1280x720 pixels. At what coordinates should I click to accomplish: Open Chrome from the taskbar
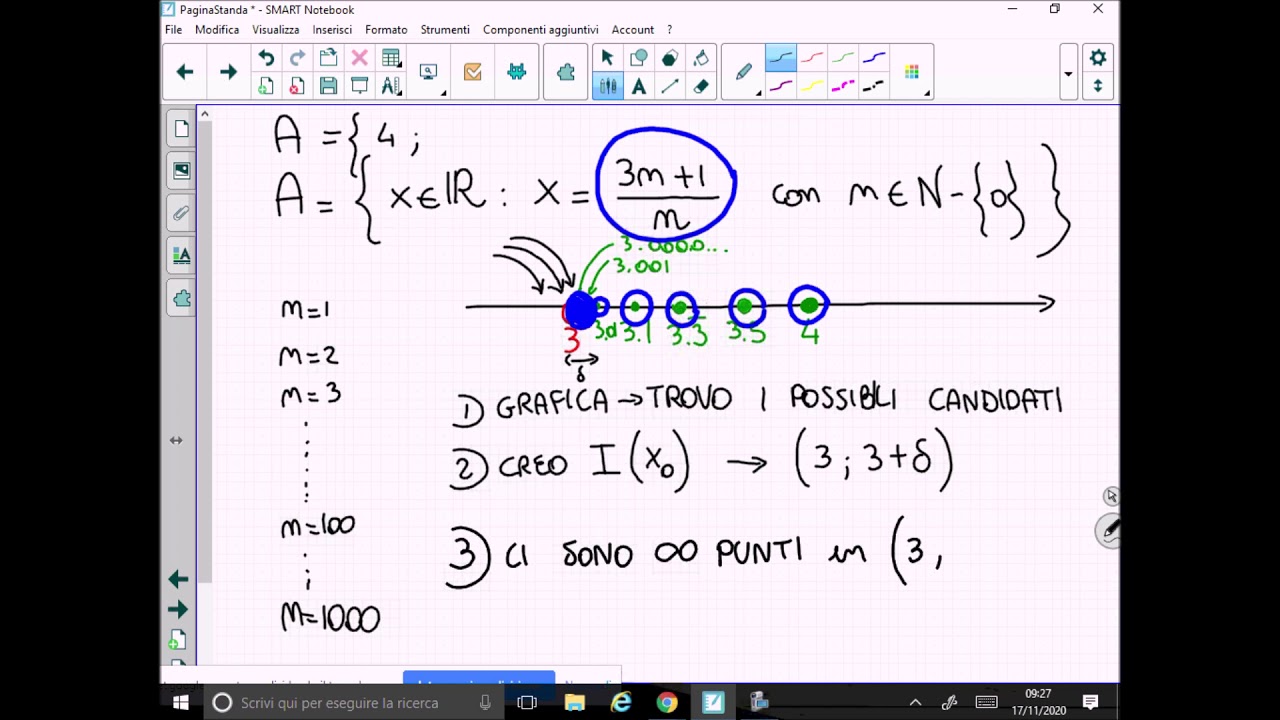click(x=666, y=702)
